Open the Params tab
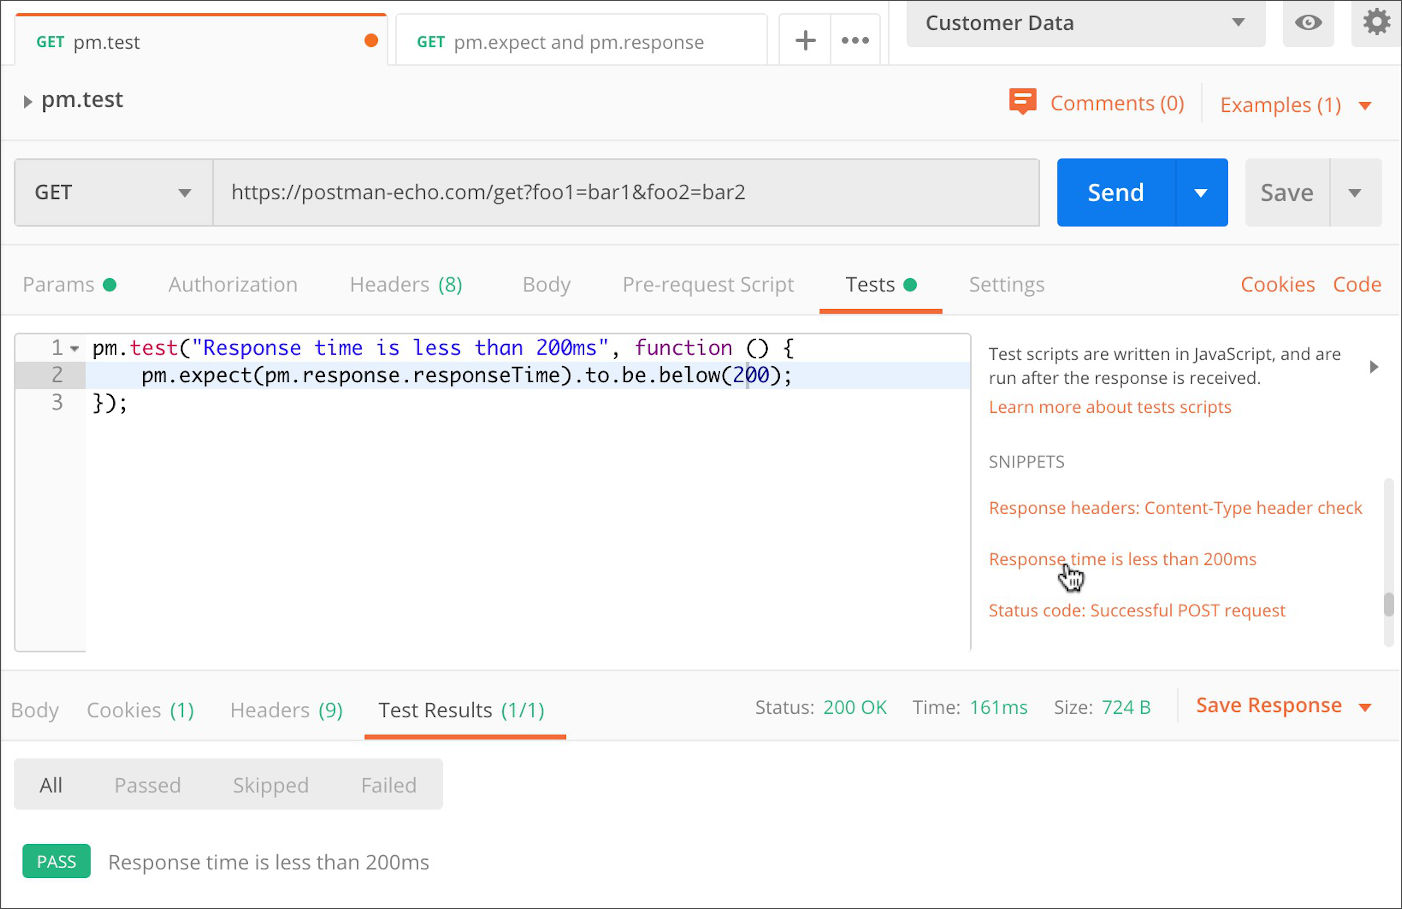The image size is (1402, 909). (x=69, y=285)
